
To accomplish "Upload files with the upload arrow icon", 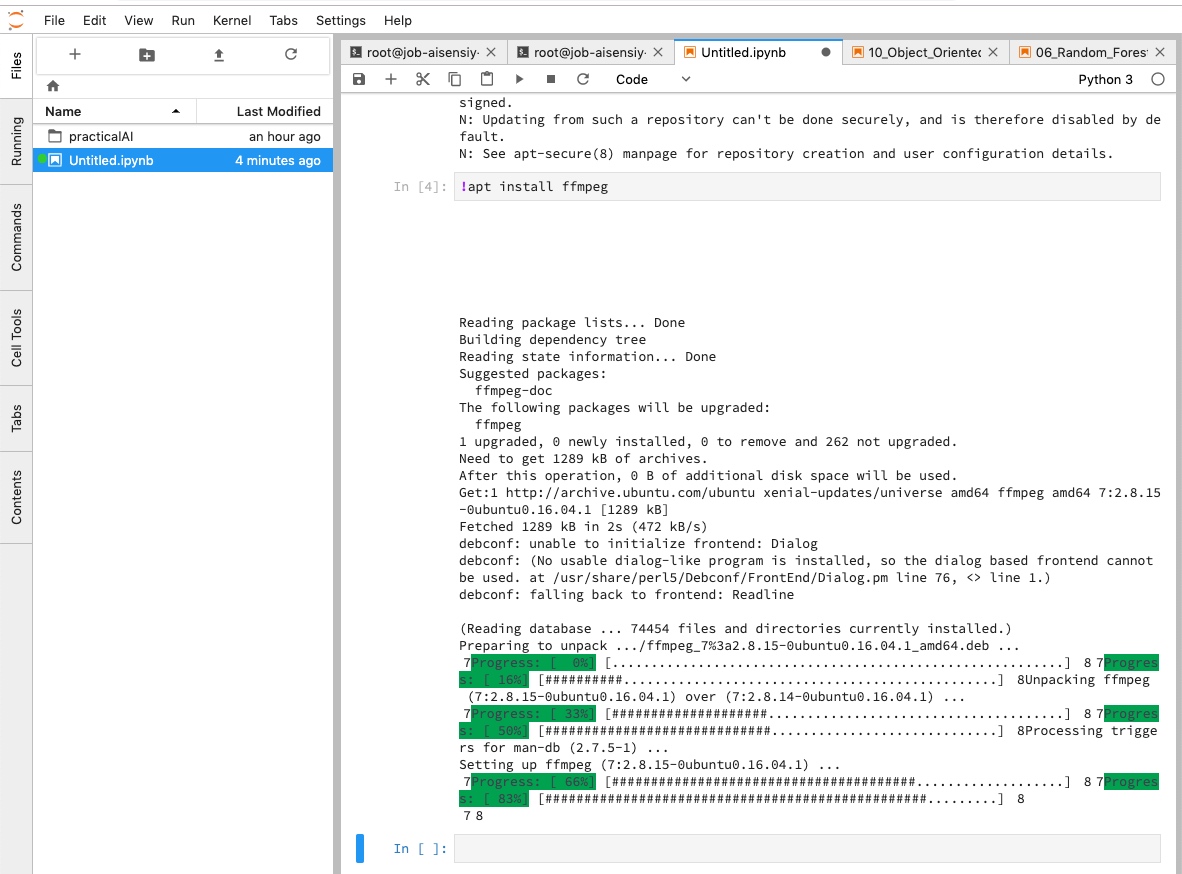I will tap(219, 55).
